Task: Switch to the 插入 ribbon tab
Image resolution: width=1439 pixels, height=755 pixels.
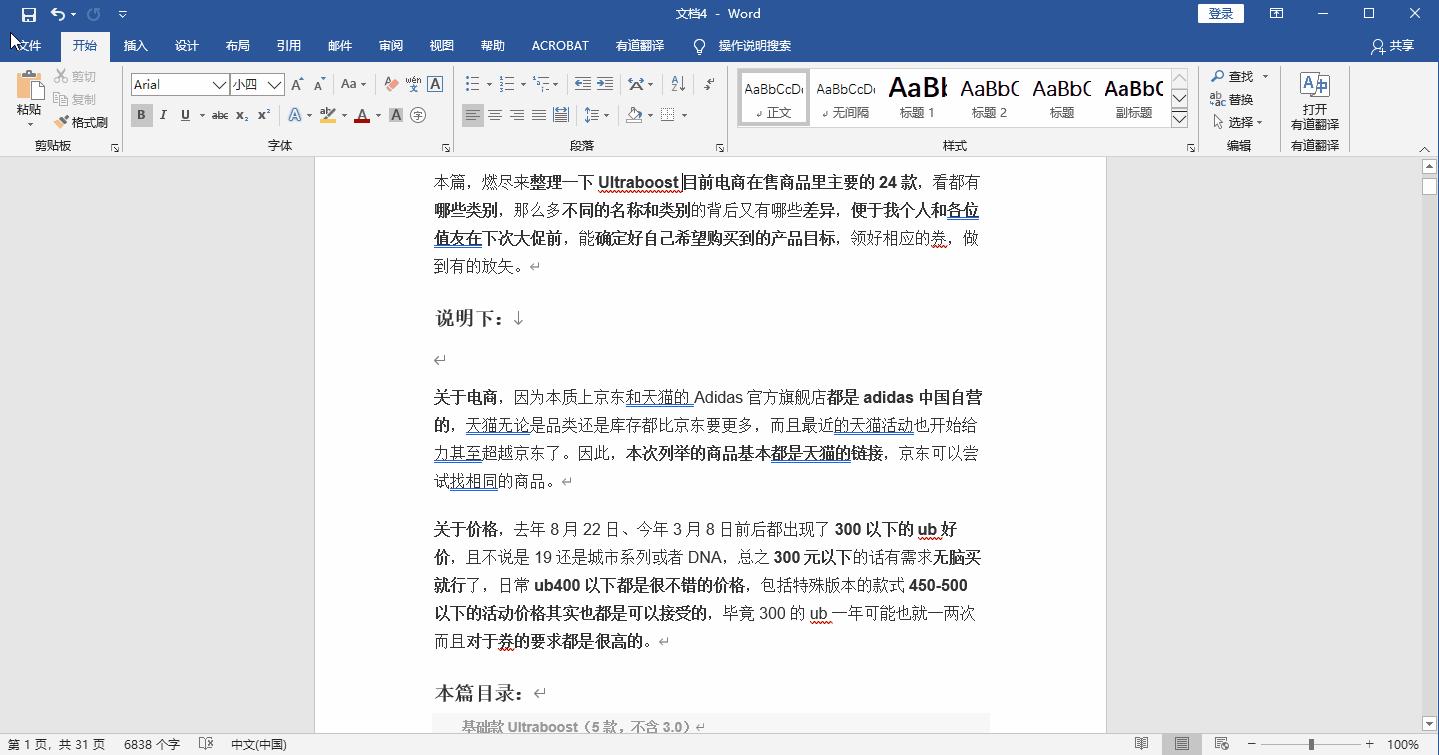Action: point(135,45)
